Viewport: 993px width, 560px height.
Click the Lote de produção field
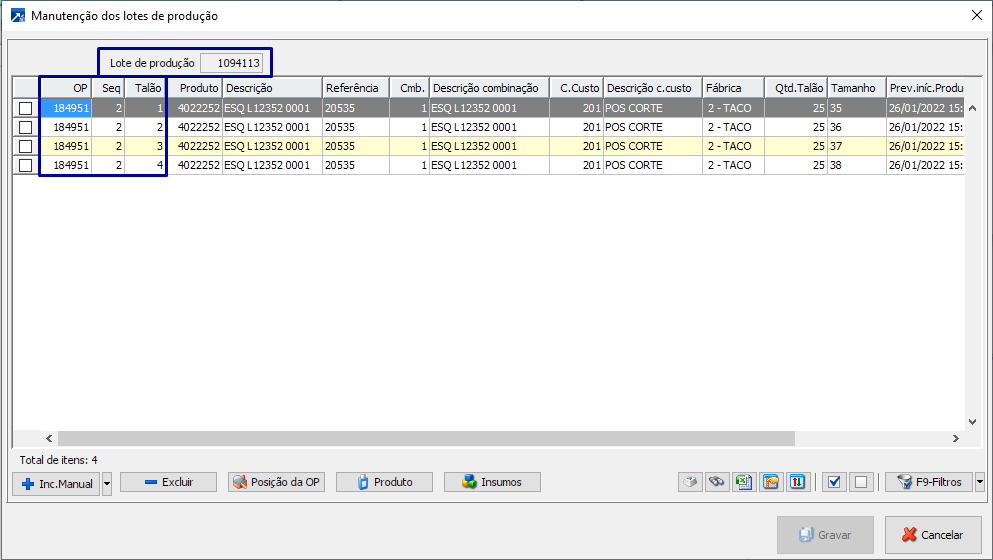point(231,63)
